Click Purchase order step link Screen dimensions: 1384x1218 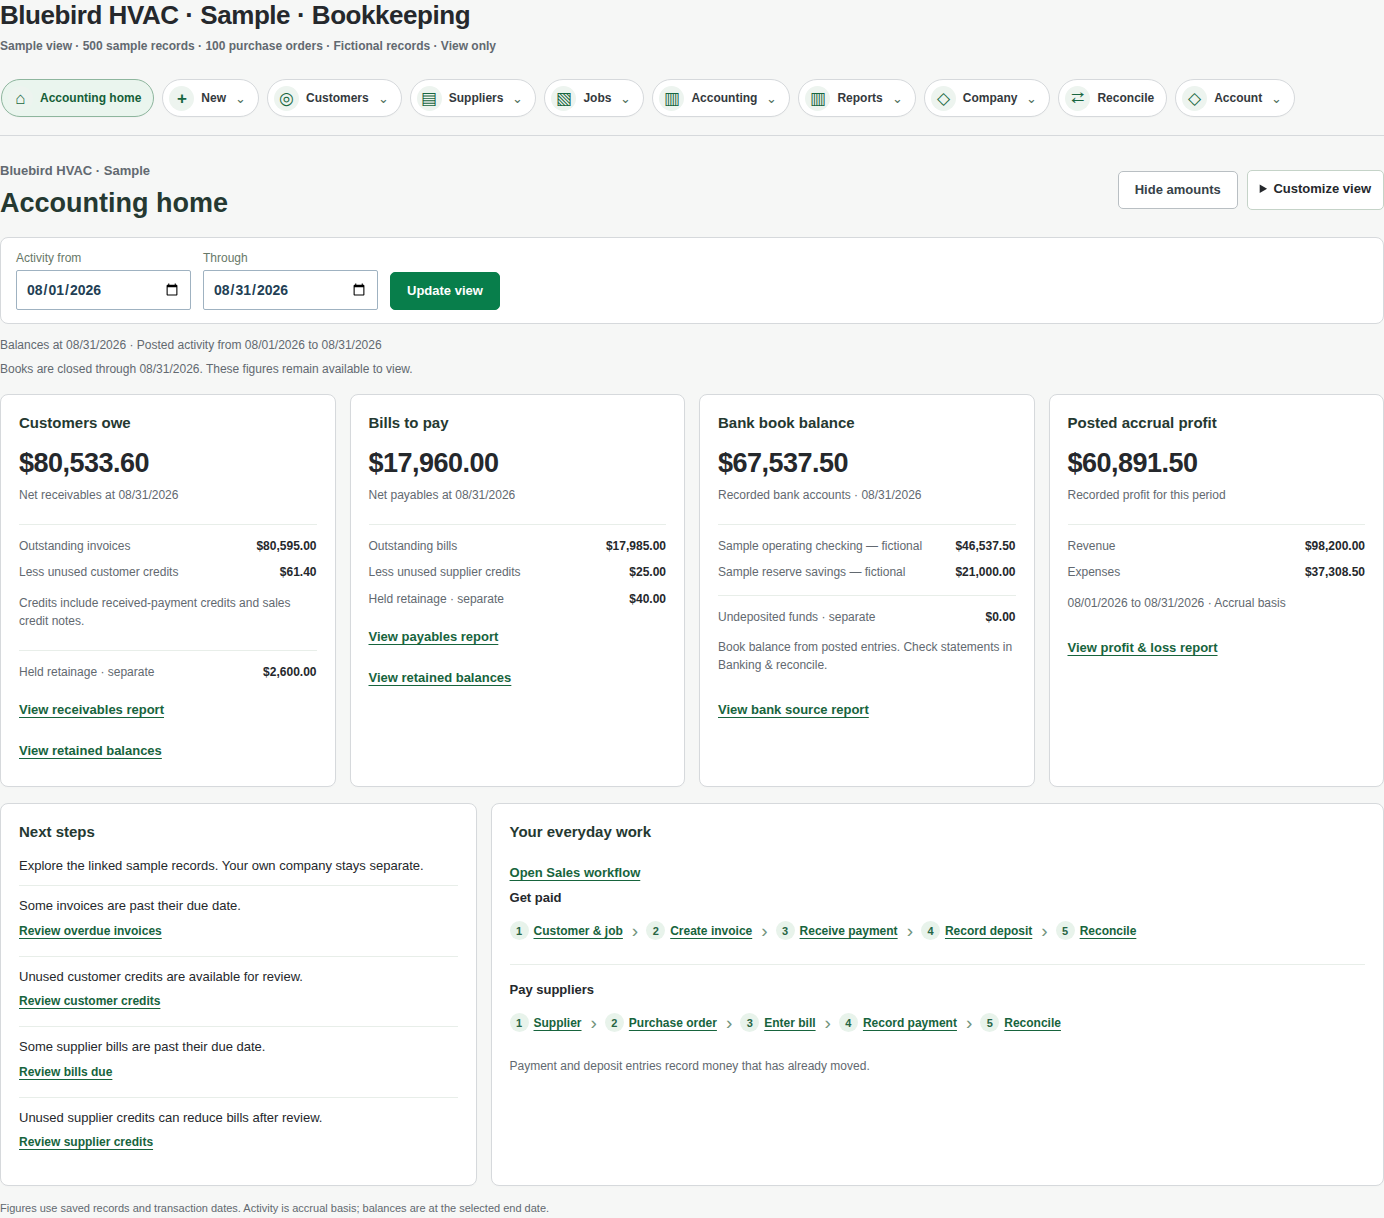(x=673, y=1023)
